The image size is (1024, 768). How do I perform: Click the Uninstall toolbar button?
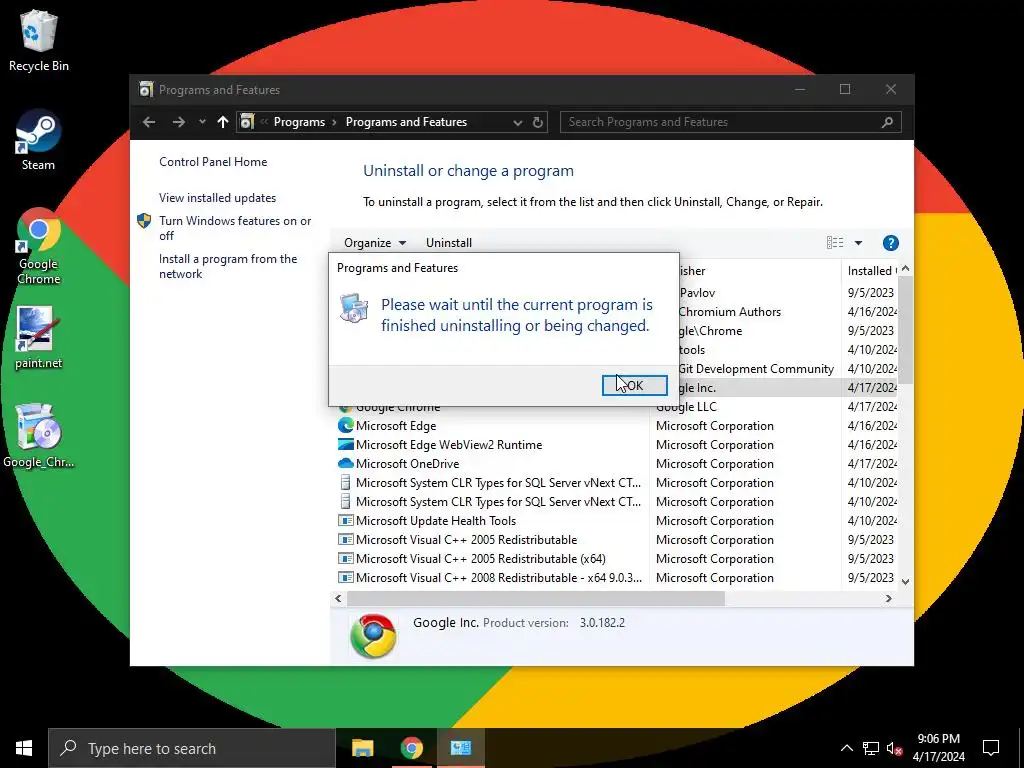tap(449, 243)
